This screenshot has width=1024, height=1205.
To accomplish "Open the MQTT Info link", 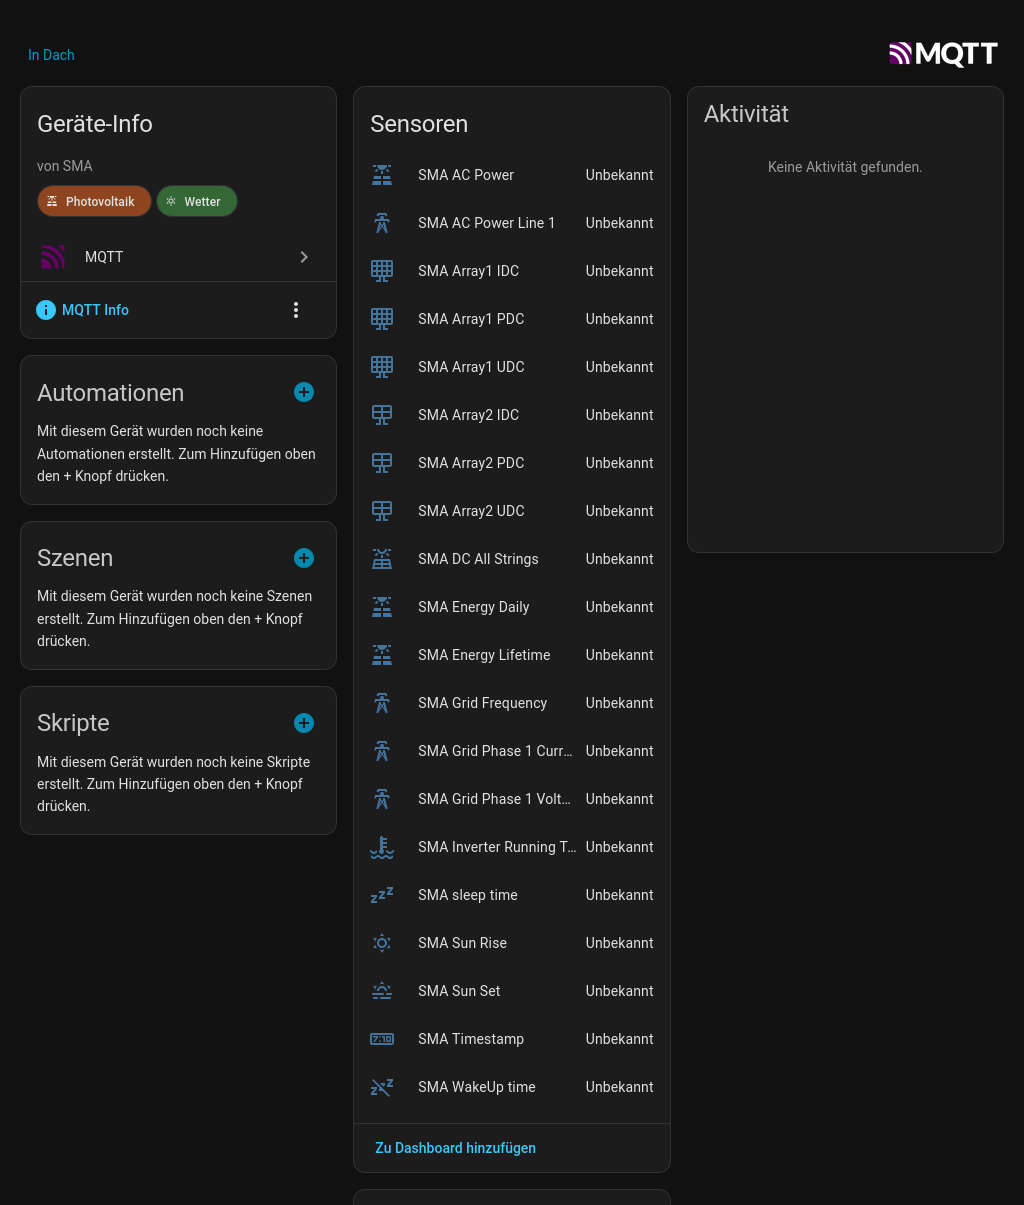I will click(95, 310).
